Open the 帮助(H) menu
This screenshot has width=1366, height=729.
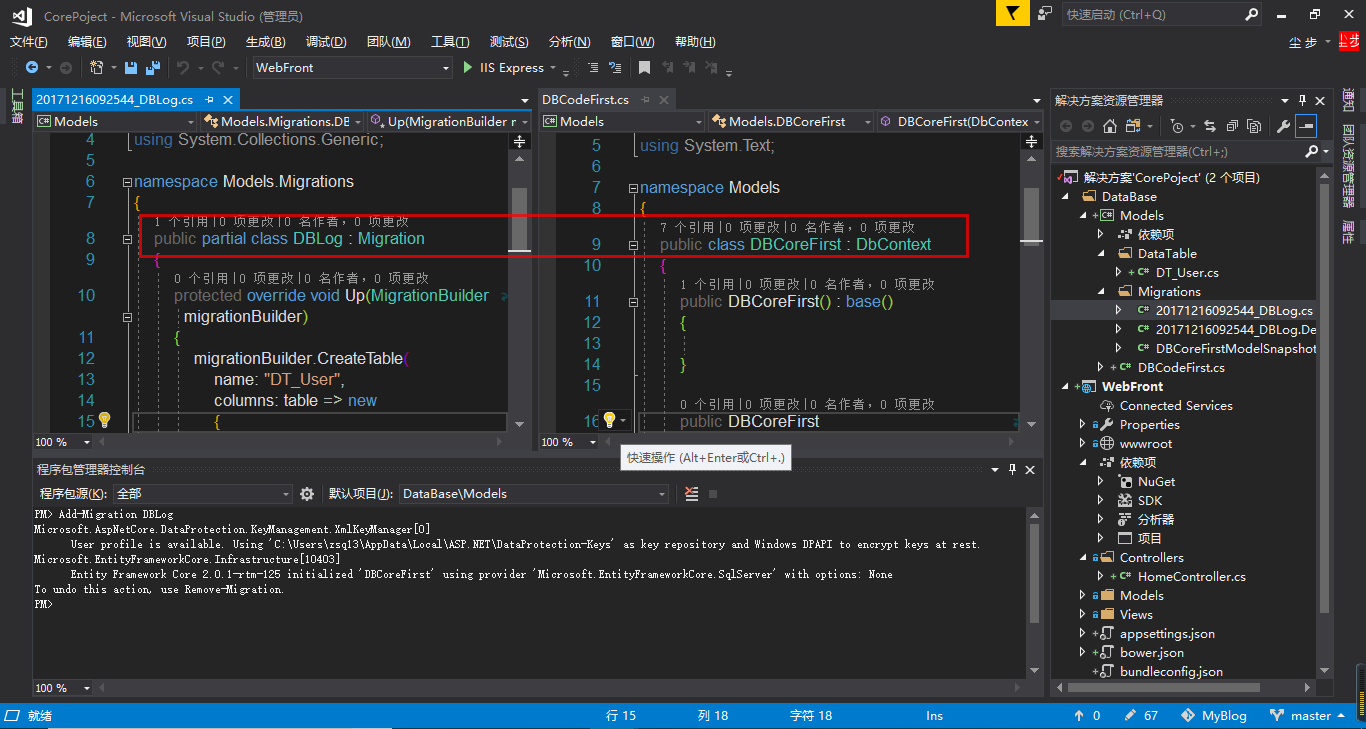(x=695, y=42)
